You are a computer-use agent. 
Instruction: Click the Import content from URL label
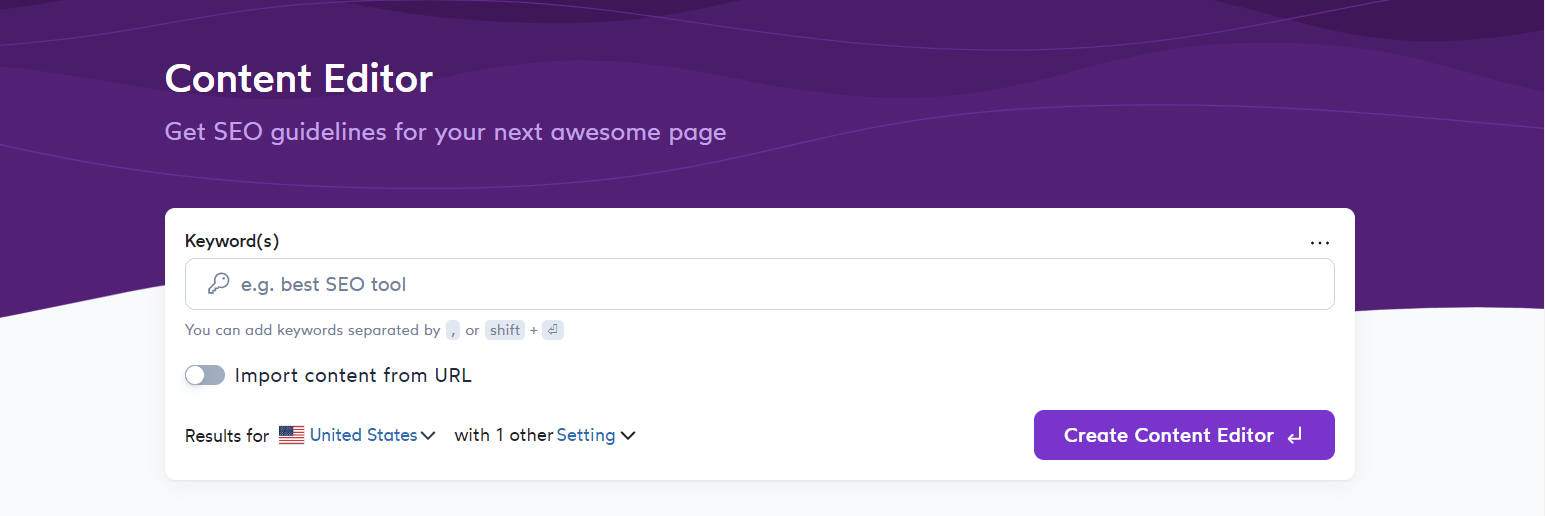coord(353,375)
